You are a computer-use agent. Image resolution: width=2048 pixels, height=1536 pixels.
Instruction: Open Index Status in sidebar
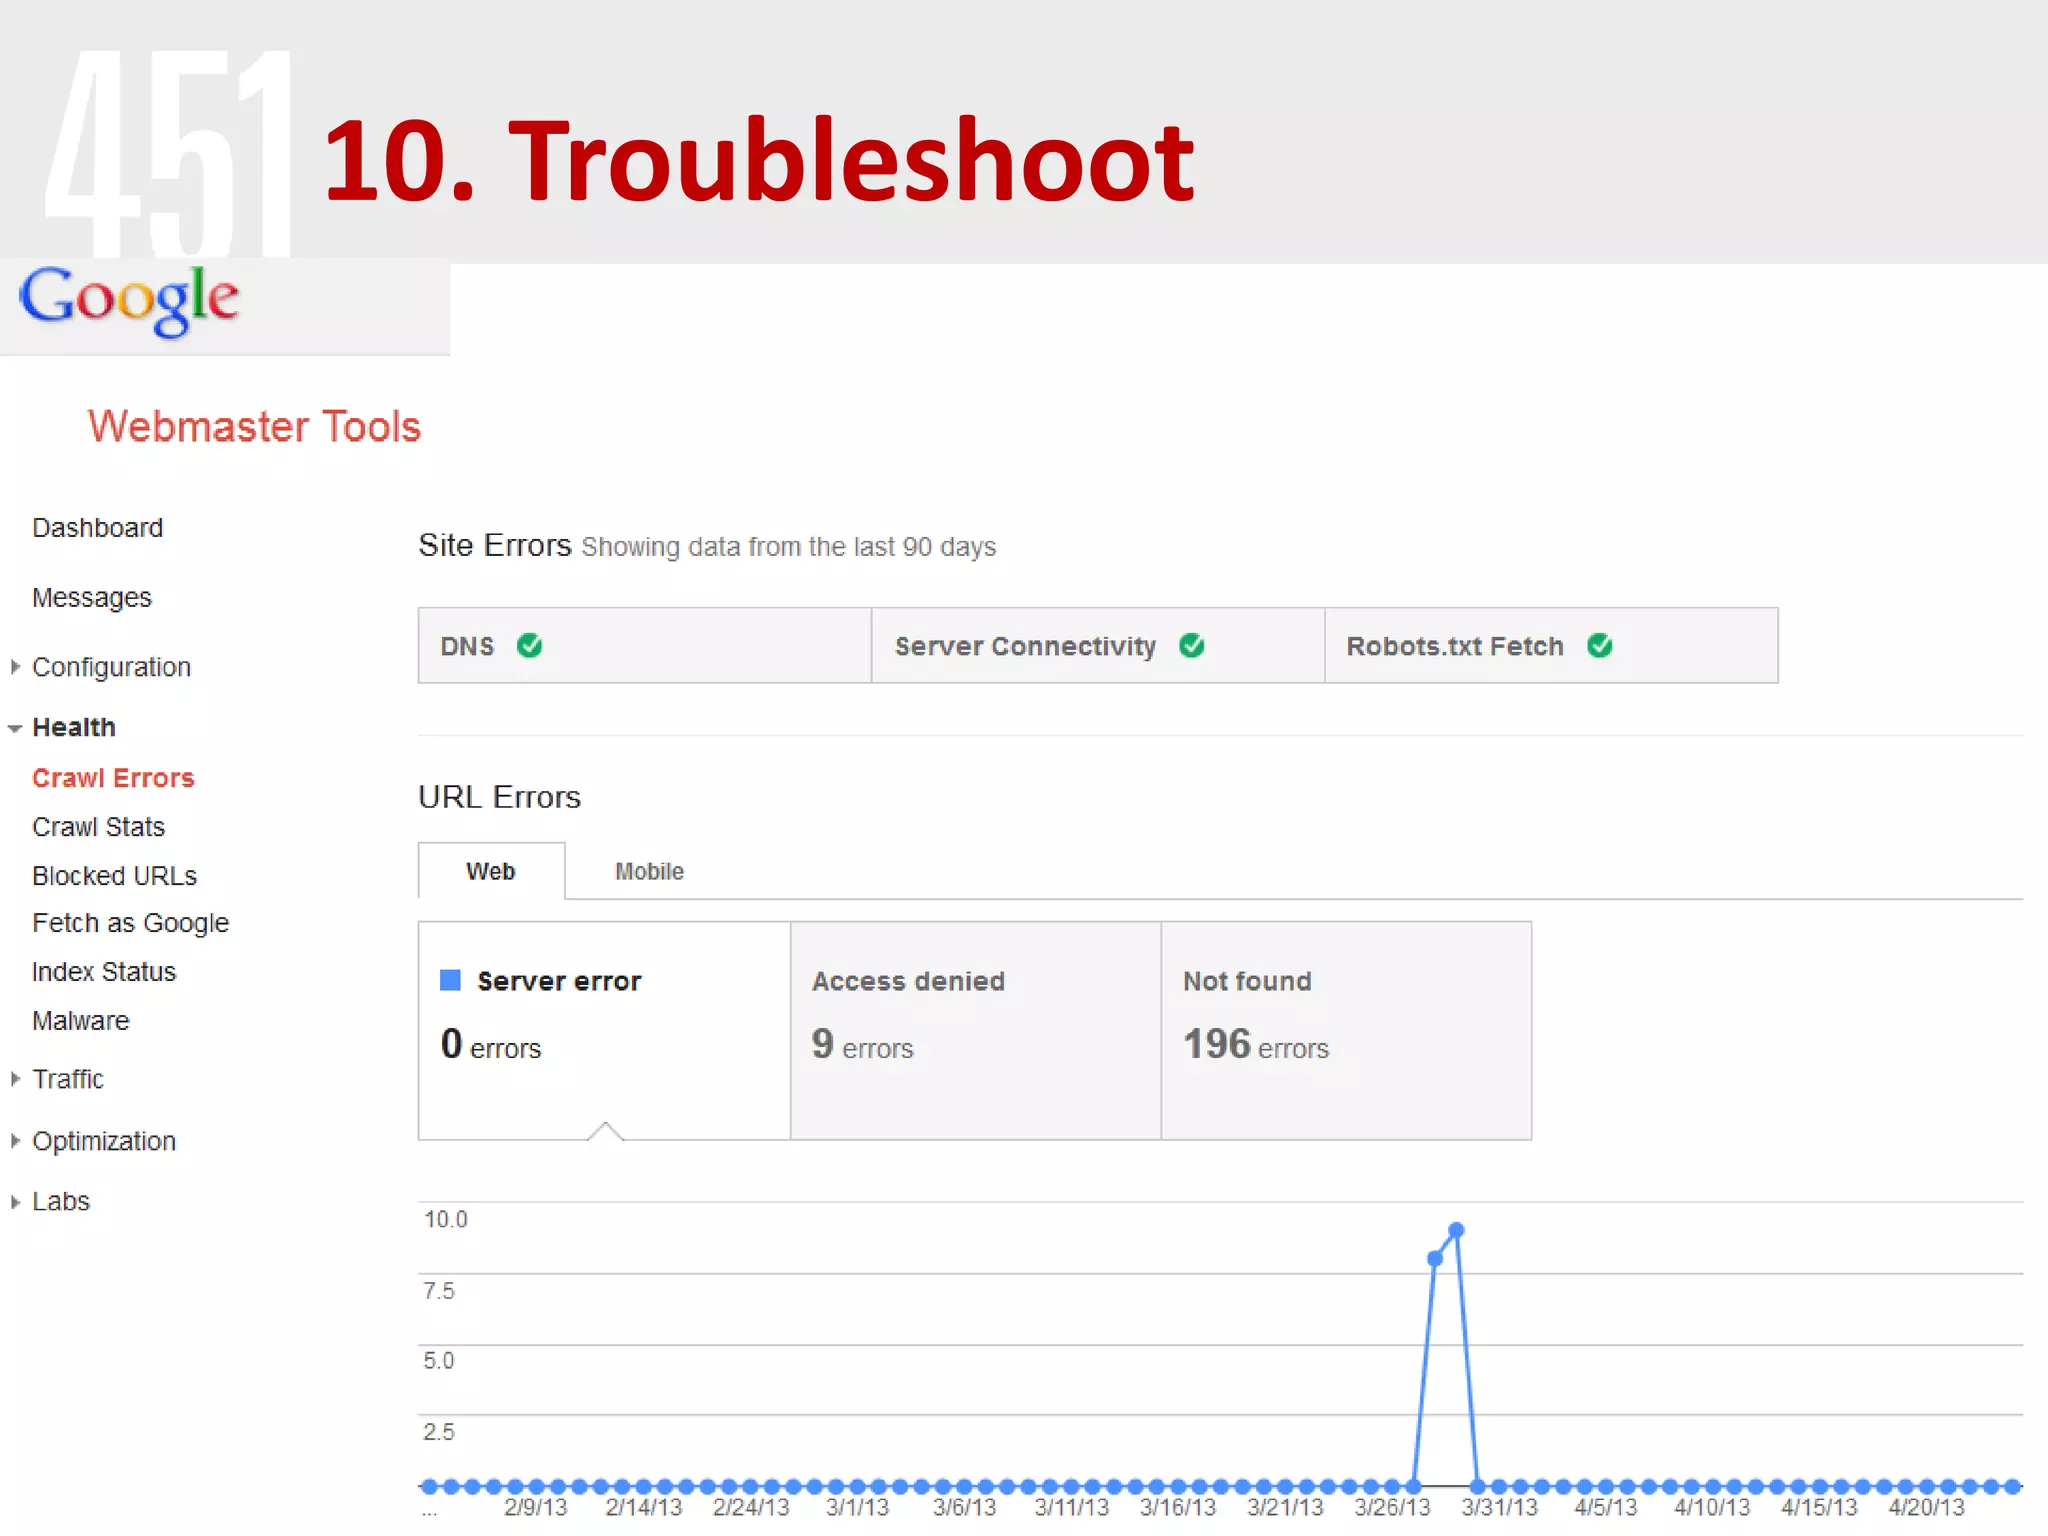pyautogui.click(x=104, y=972)
